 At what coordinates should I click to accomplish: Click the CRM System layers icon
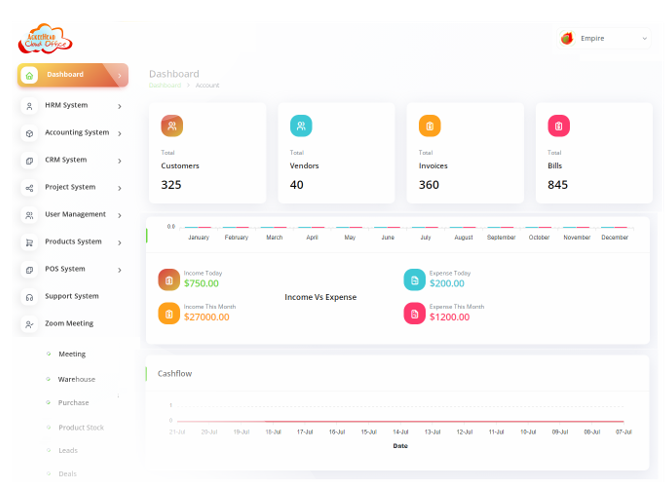pos(29,161)
